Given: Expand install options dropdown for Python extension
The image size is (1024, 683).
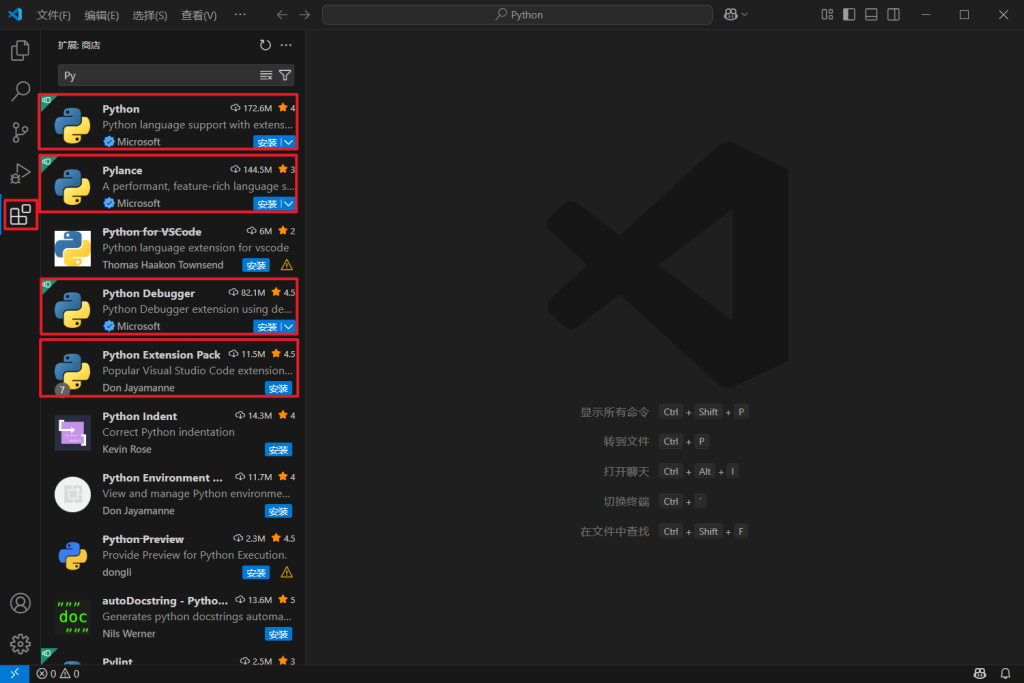Looking at the screenshot, I should [288, 142].
